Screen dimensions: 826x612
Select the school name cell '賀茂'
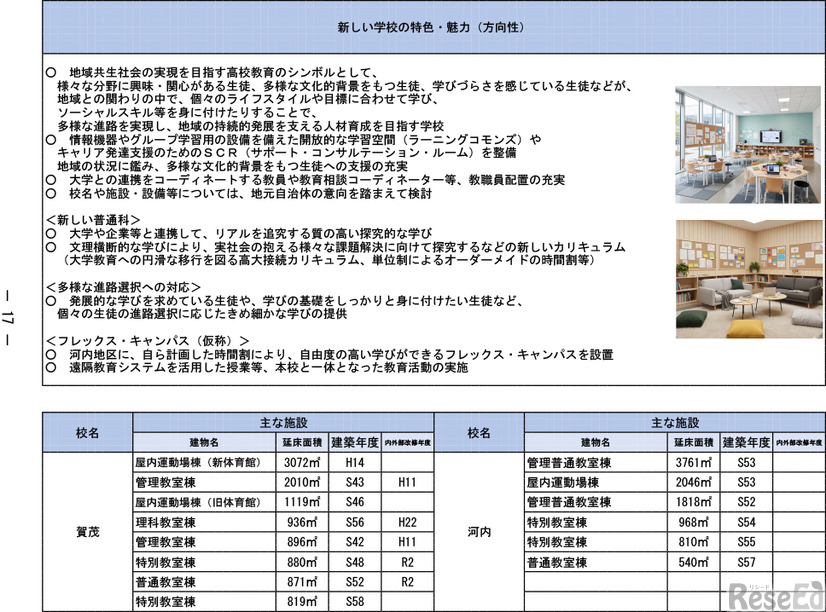[x=87, y=532]
